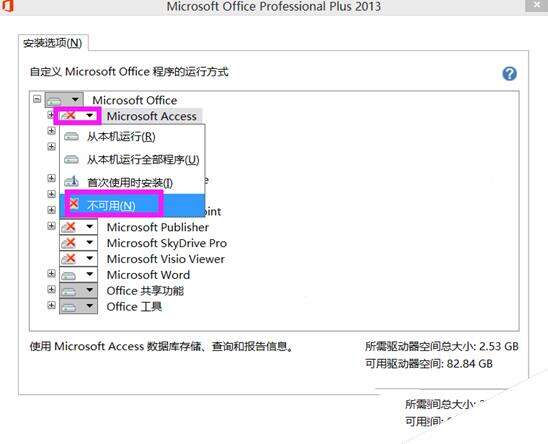548x444 pixels.
Task: Click the 所需驱动器空间总大小 2.53 GB text
Action: pyautogui.click(x=442, y=346)
